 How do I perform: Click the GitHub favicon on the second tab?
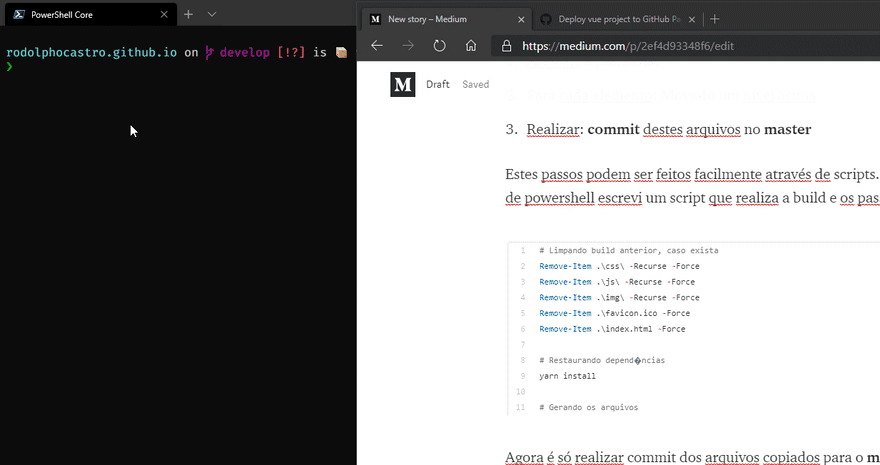coord(546,19)
